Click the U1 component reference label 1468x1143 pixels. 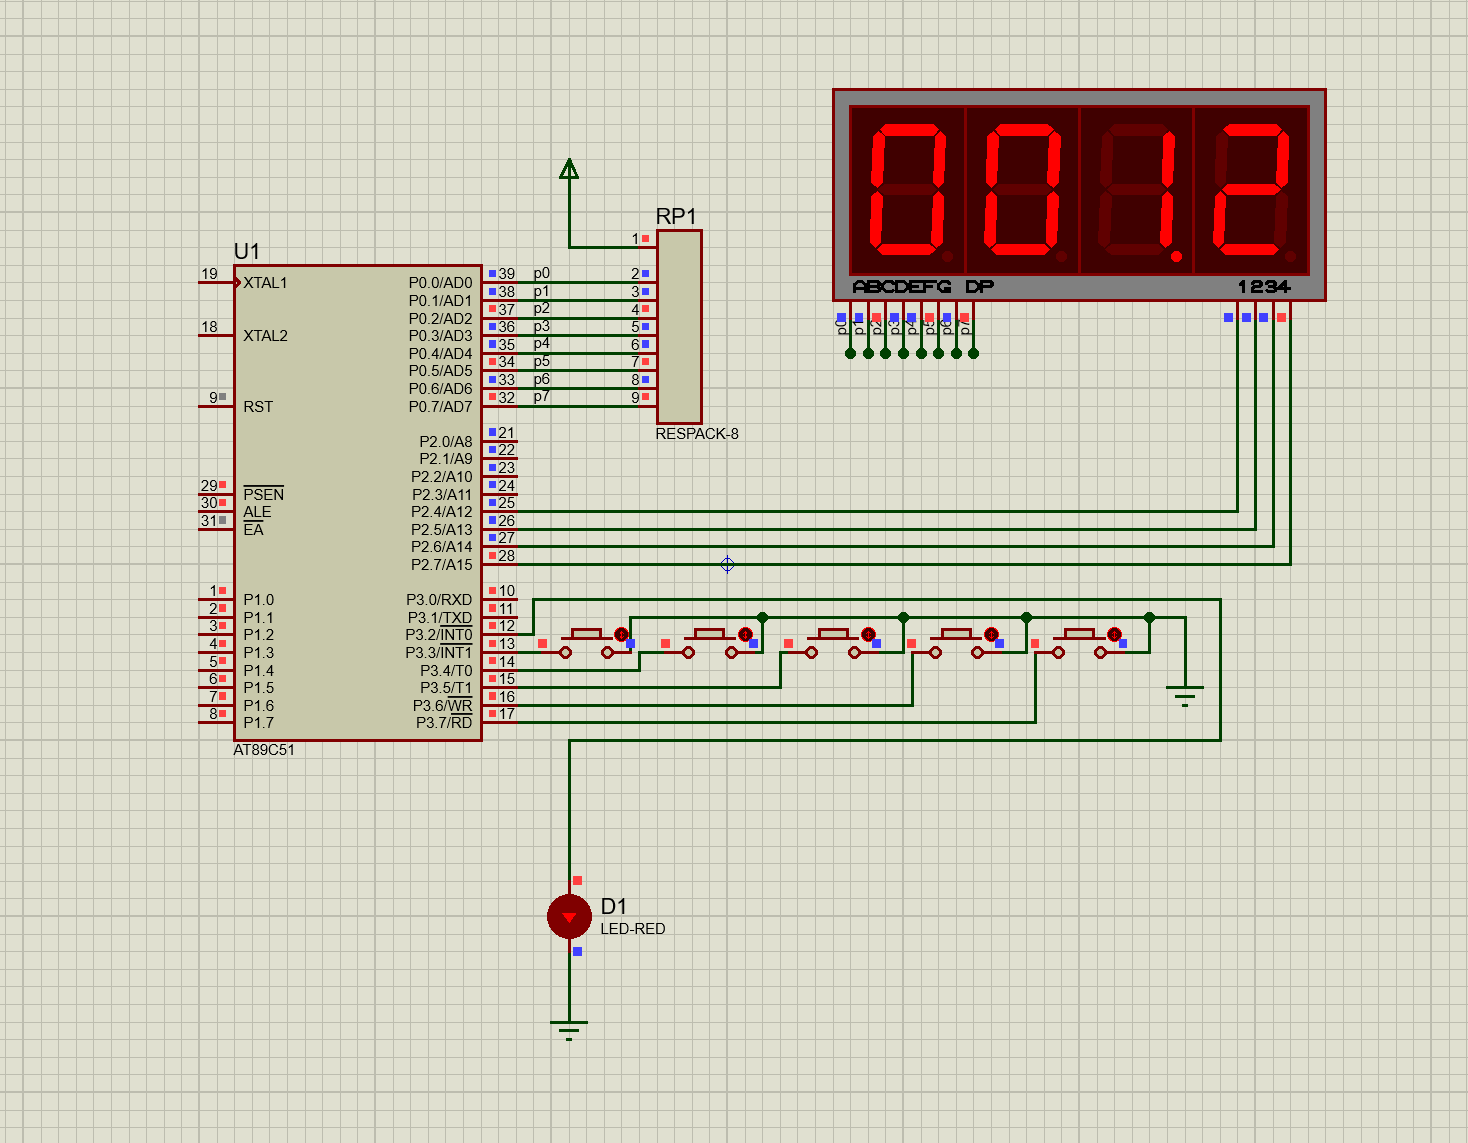point(246,251)
